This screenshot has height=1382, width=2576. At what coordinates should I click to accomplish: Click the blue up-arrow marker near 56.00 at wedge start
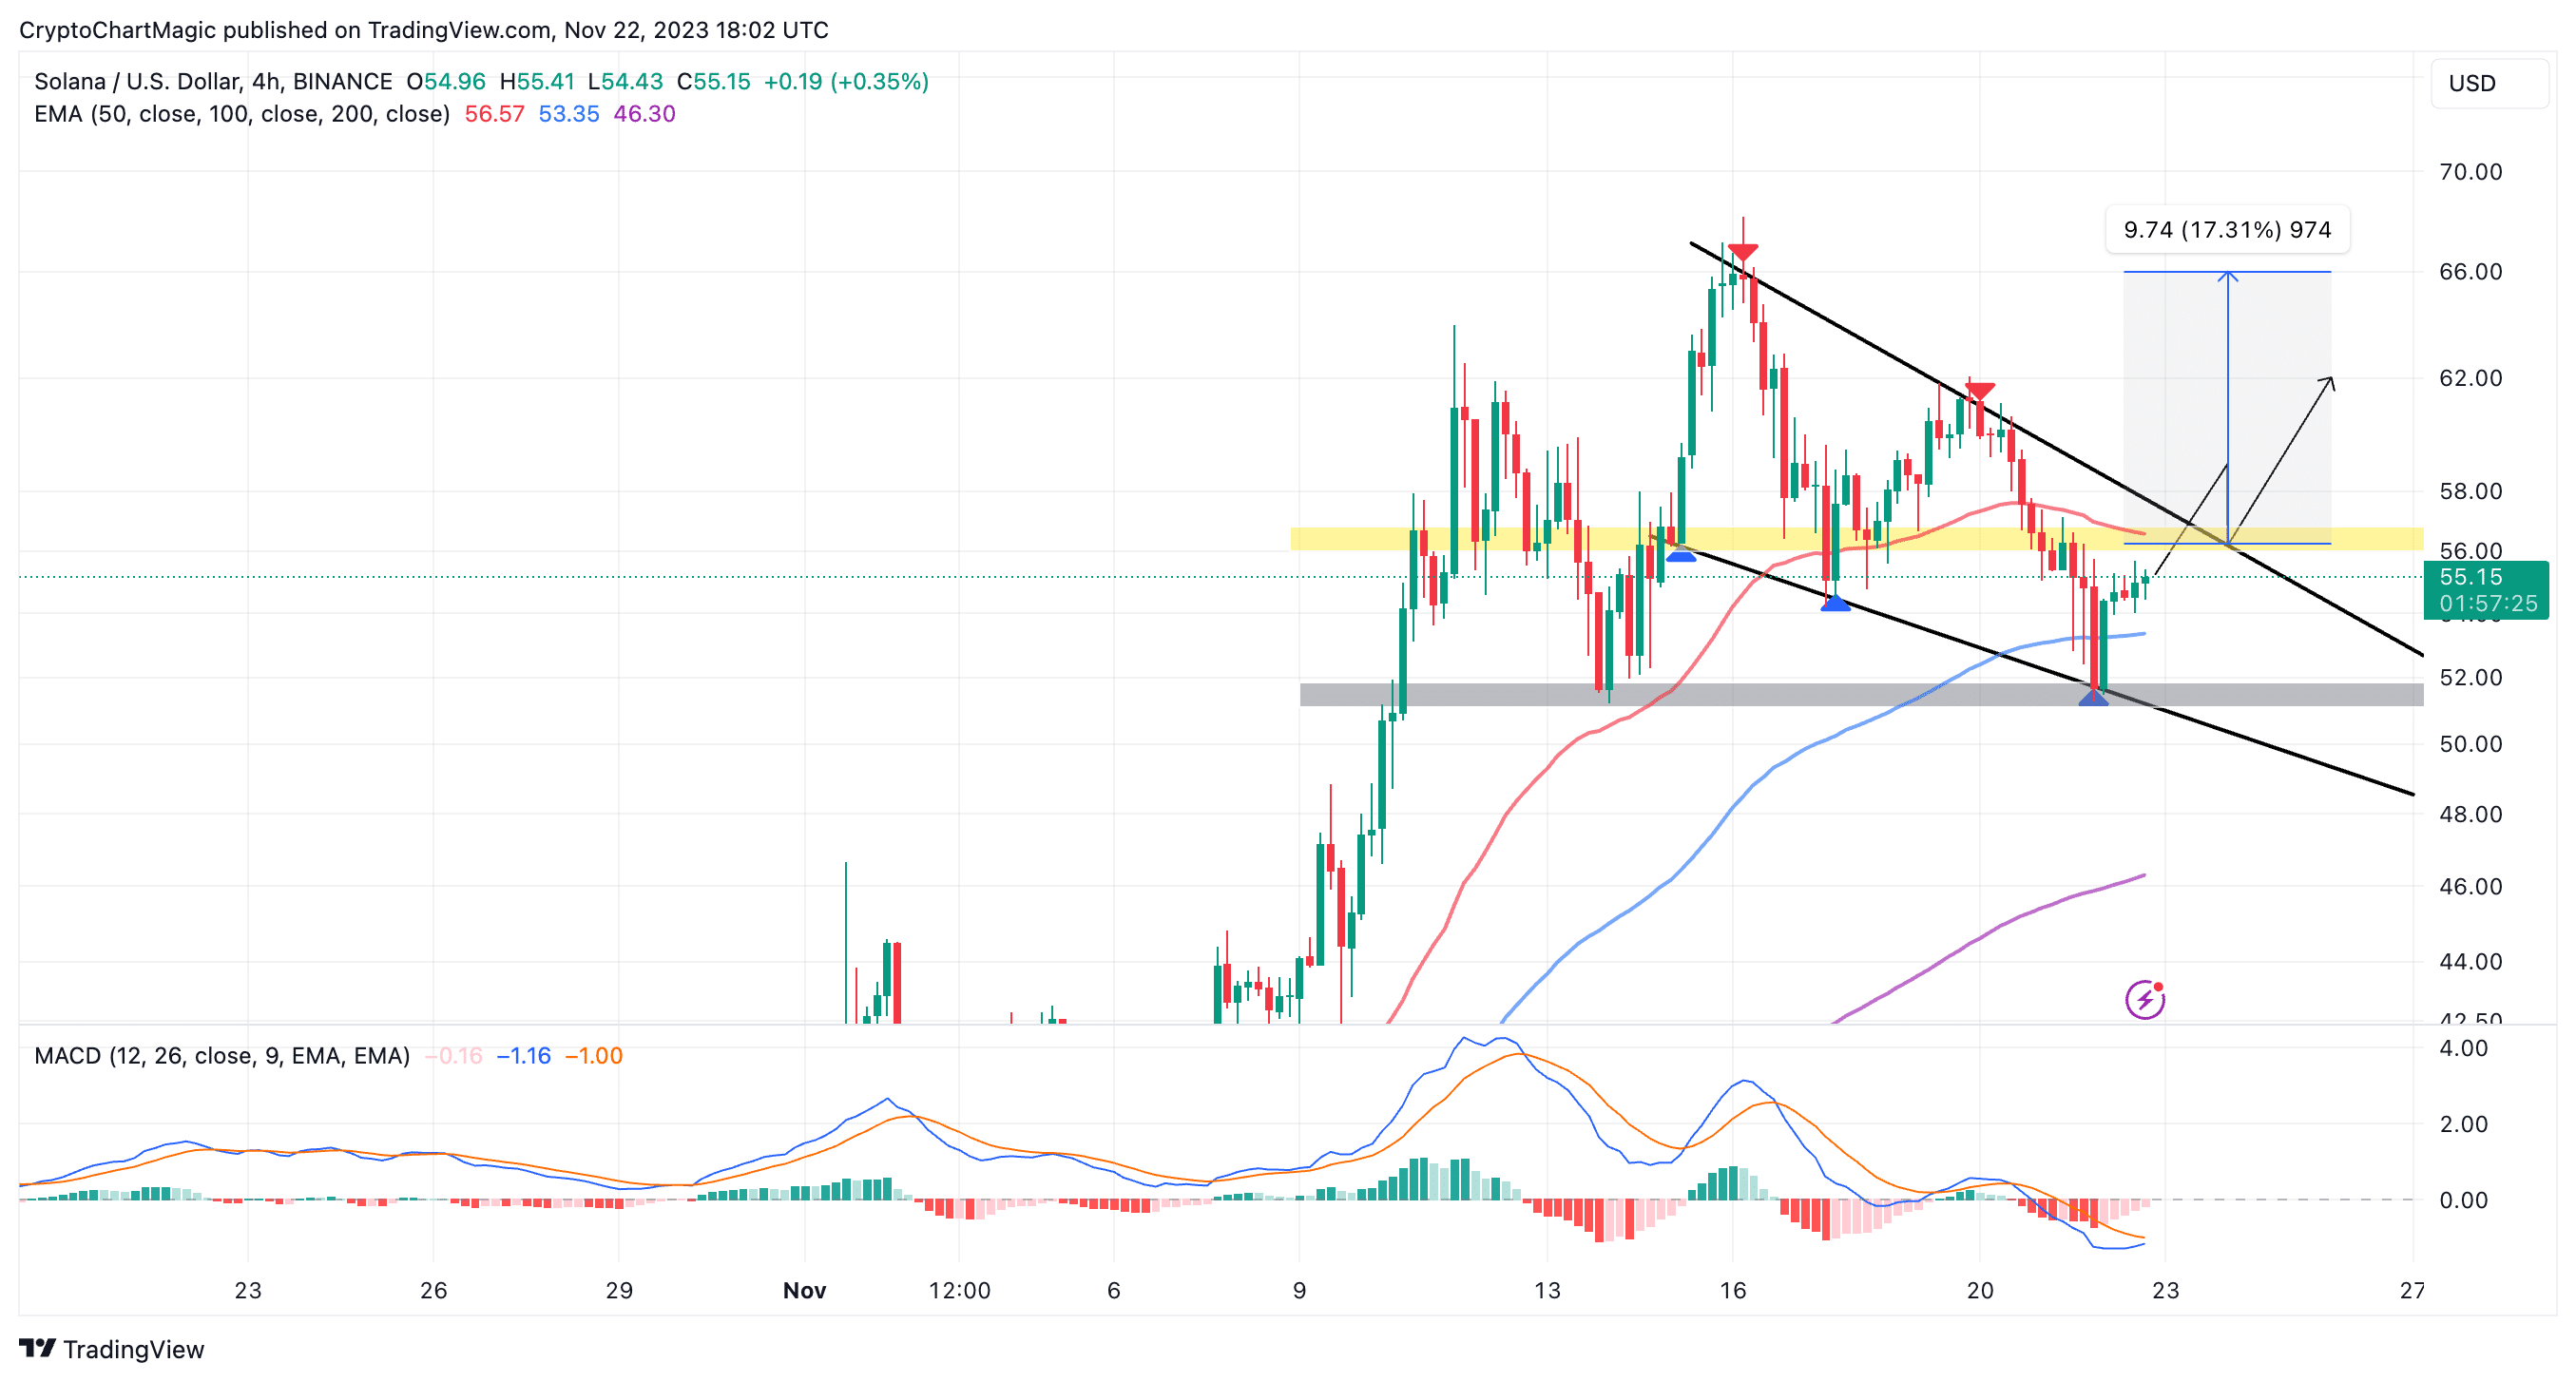pyautogui.click(x=1681, y=554)
